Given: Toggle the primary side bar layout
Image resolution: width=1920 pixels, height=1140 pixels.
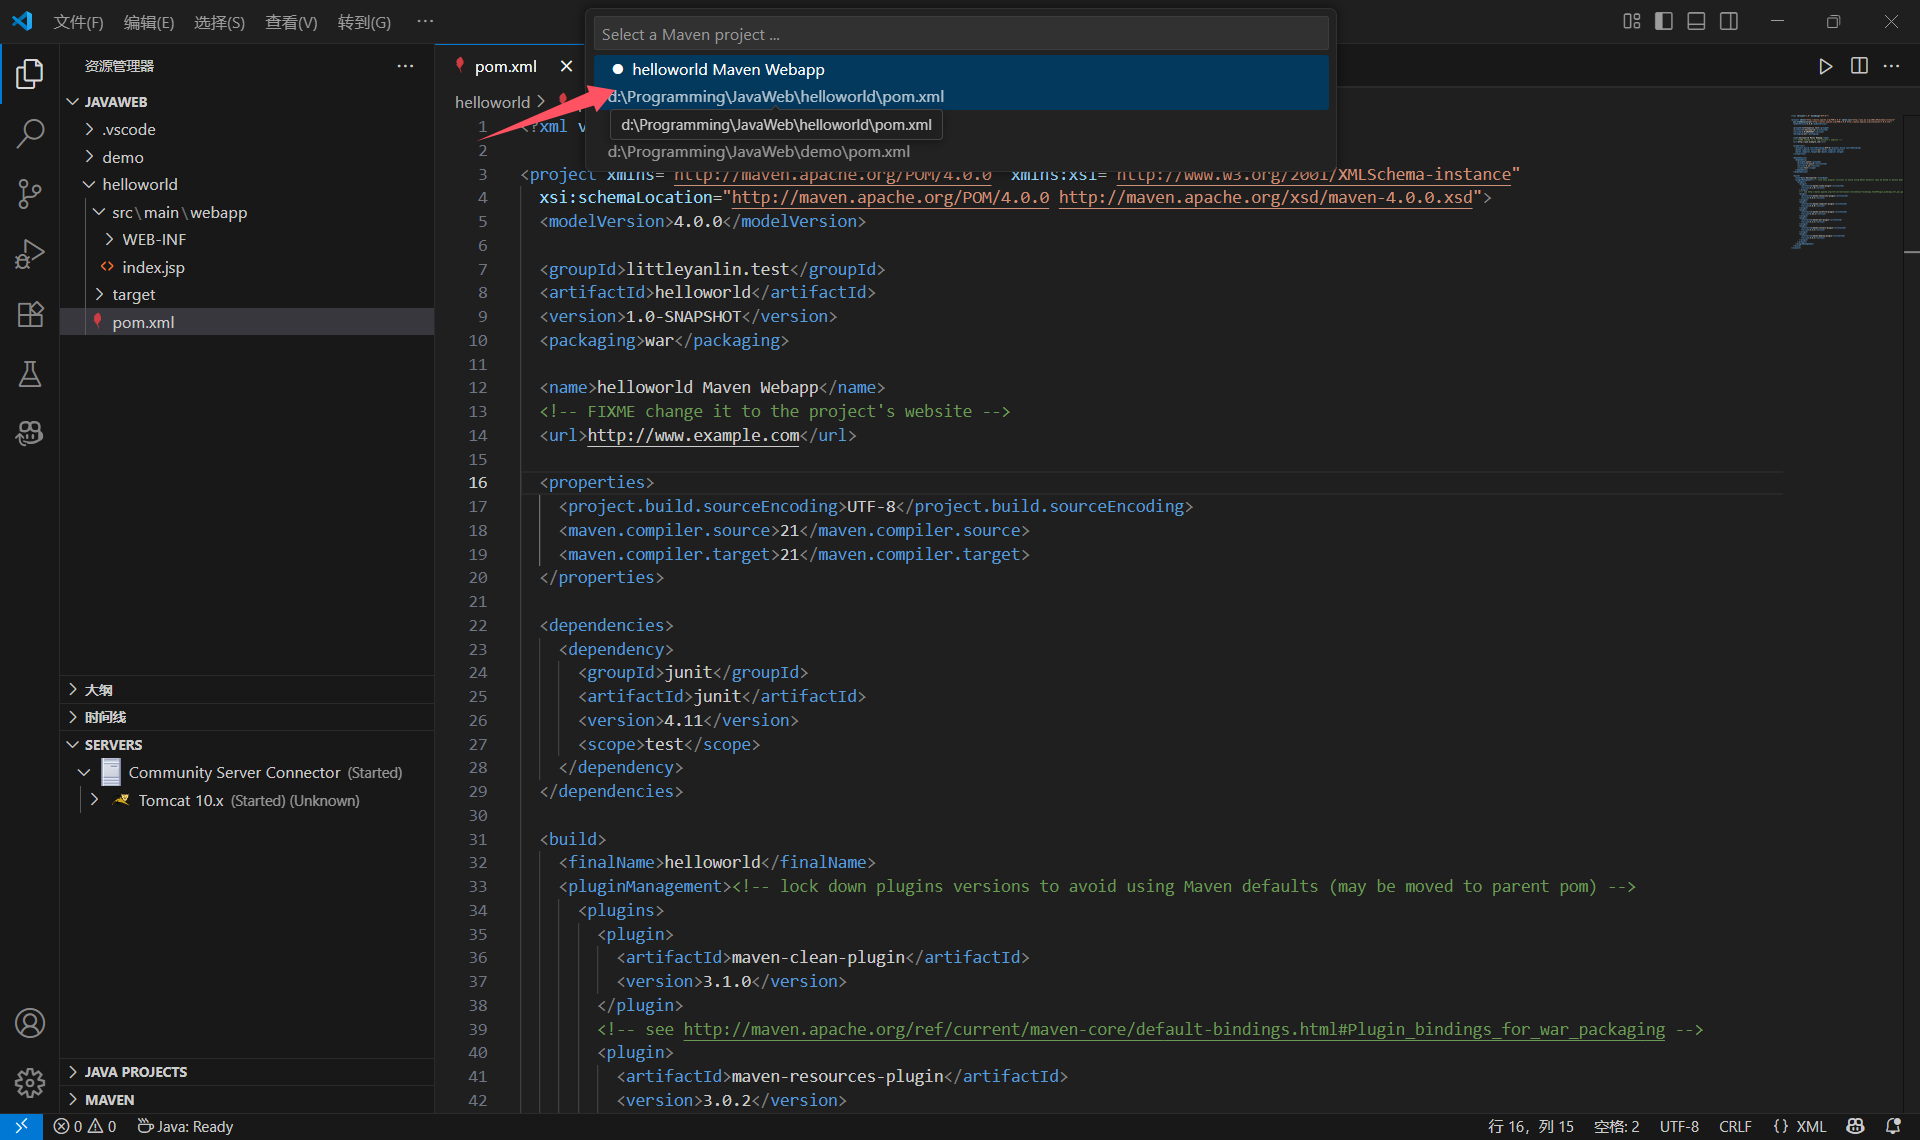Looking at the screenshot, I should (x=1664, y=21).
